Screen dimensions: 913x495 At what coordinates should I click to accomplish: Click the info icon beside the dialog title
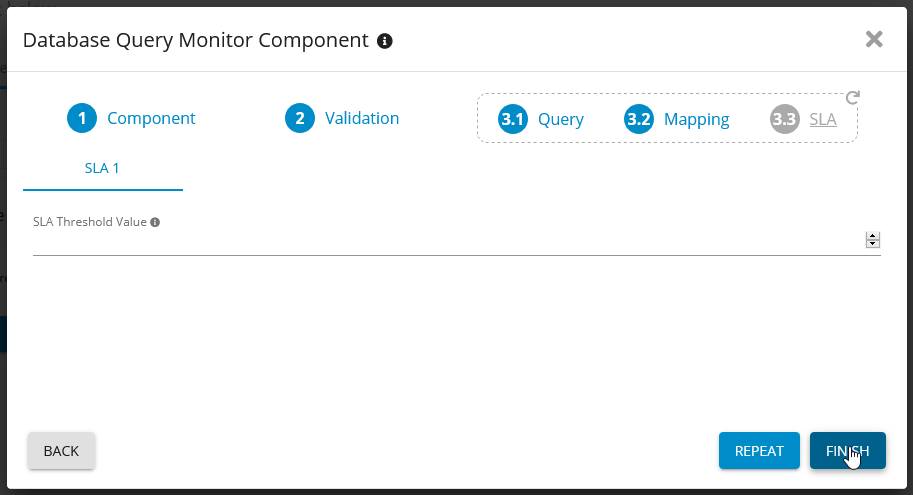(x=385, y=41)
